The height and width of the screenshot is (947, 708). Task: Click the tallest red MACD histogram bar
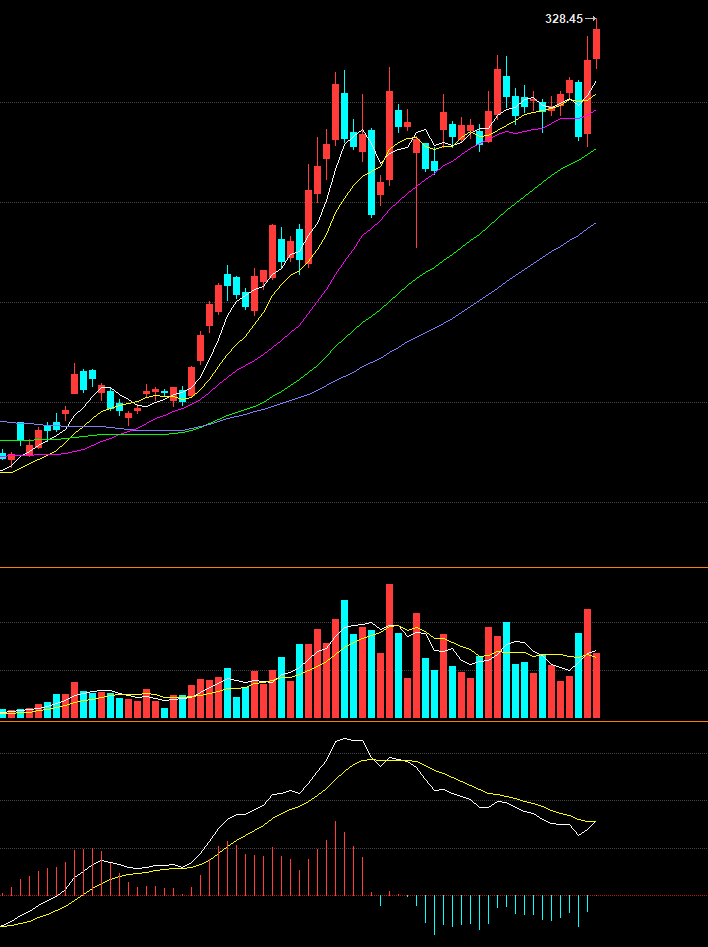[335, 858]
